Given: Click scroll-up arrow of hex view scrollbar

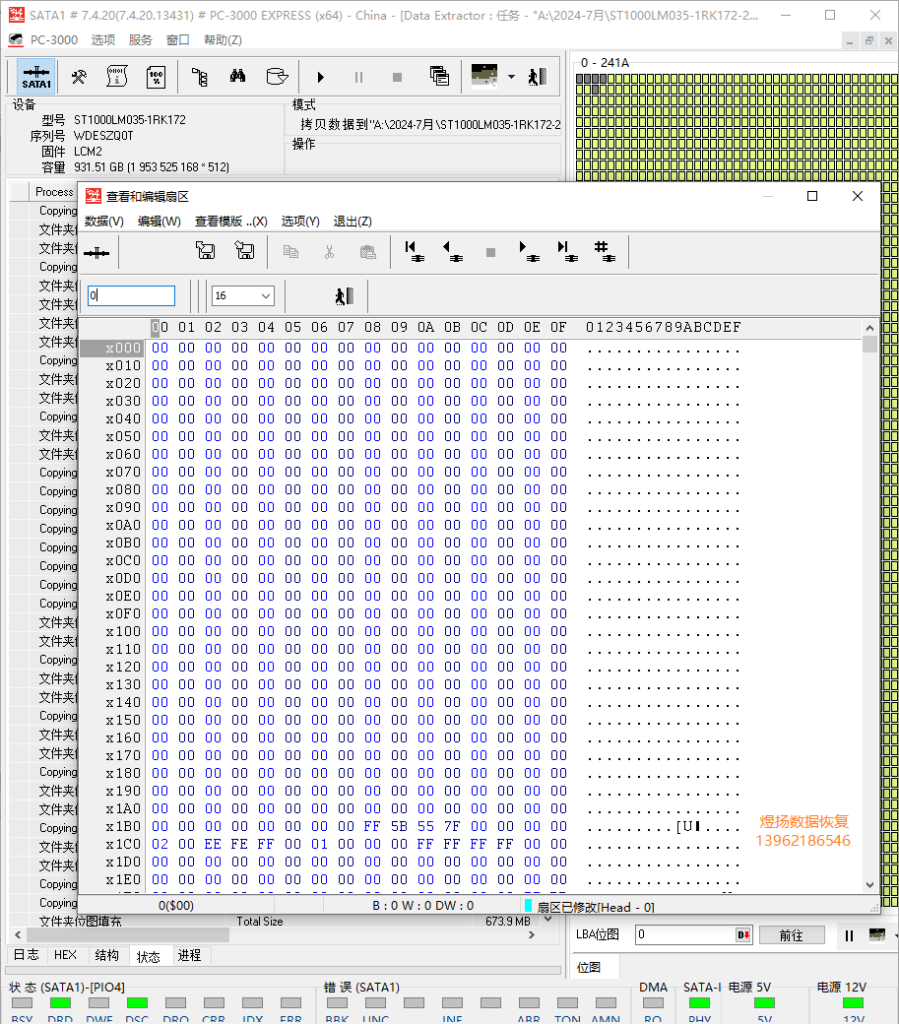Looking at the screenshot, I should (x=870, y=328).
